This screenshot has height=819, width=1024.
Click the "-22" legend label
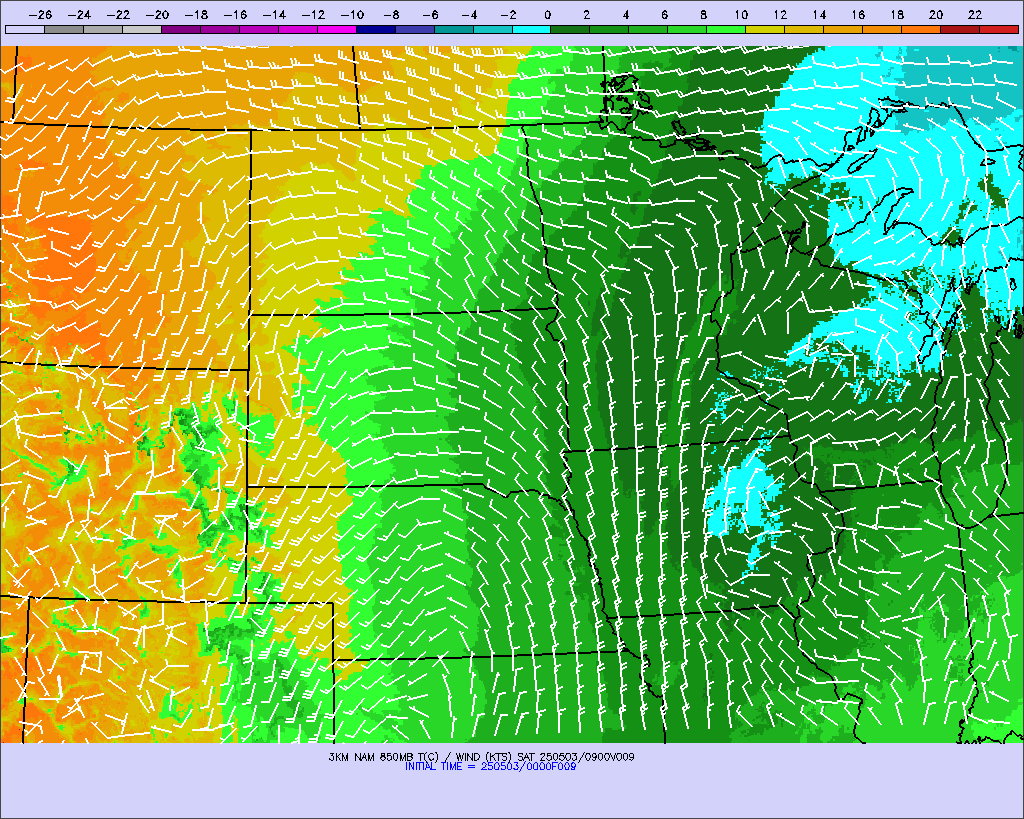[x=119, y=15]
